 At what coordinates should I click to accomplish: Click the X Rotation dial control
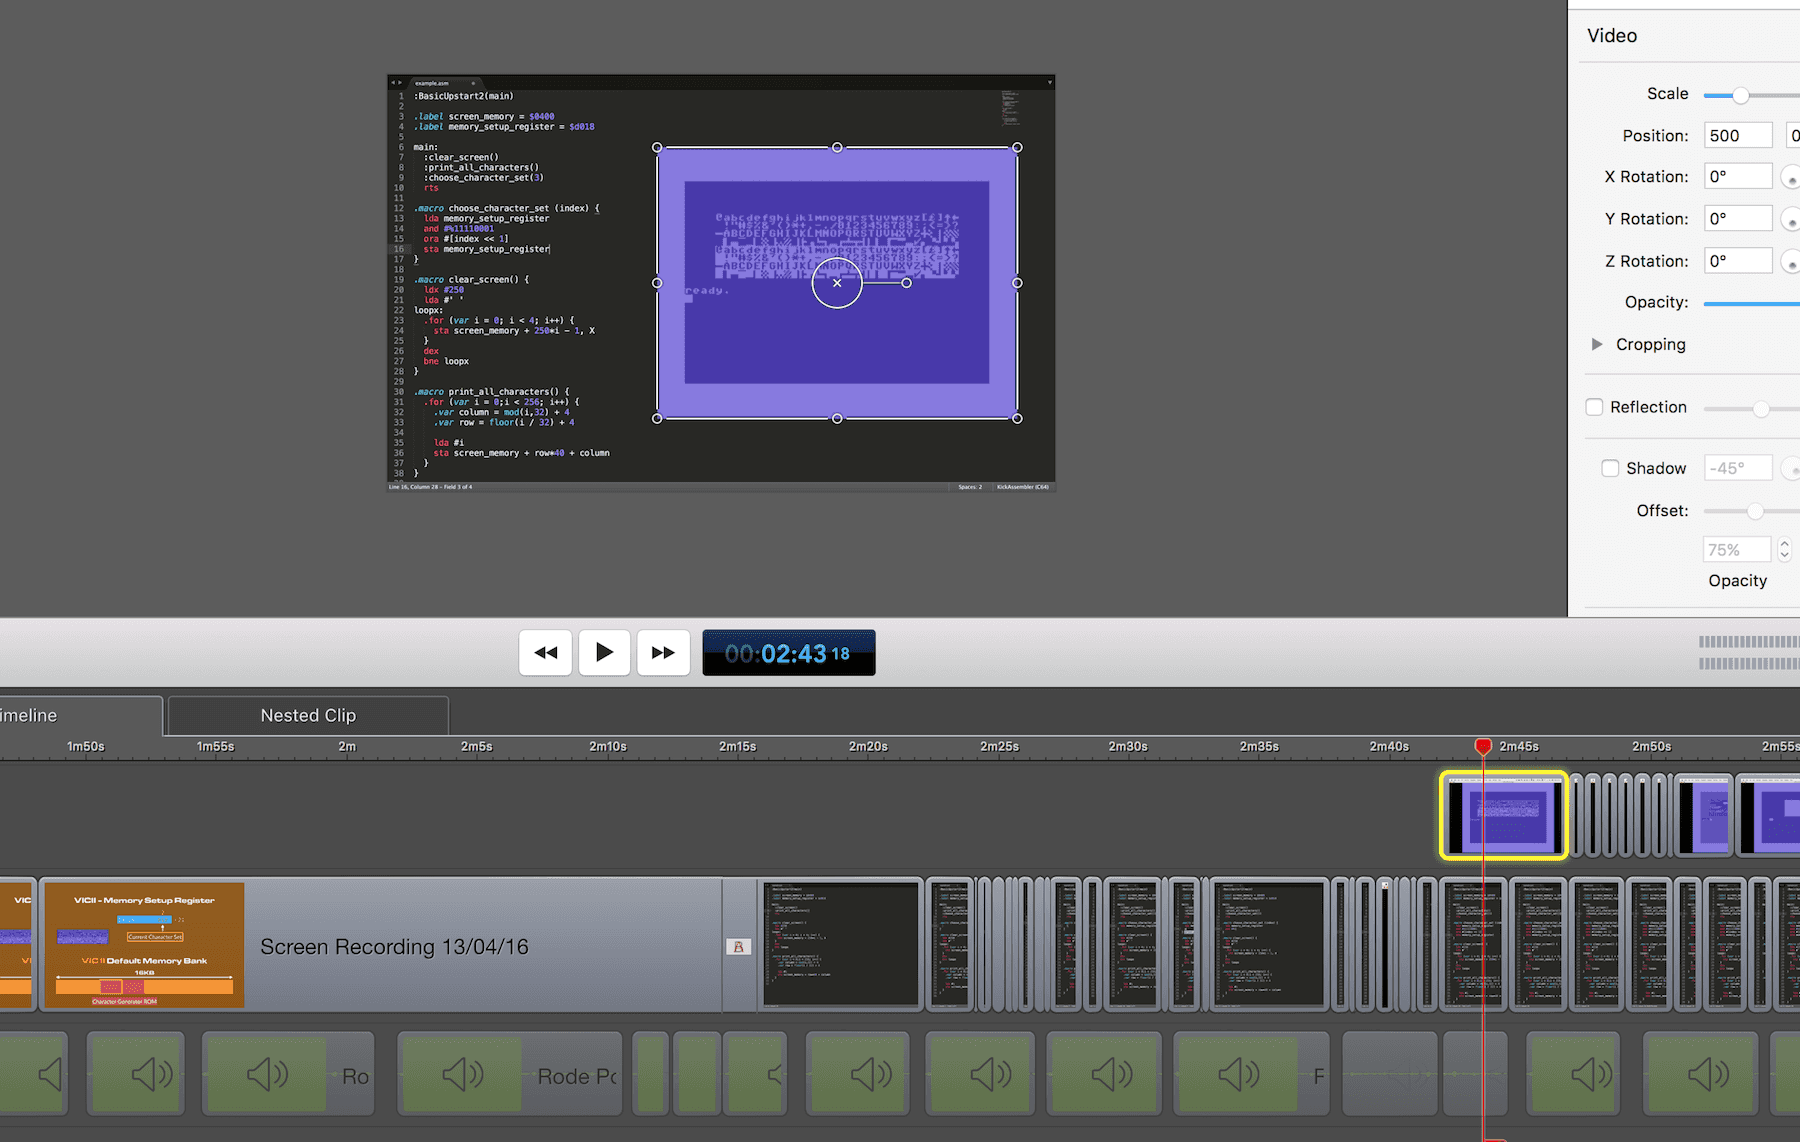coord(1791,176)
